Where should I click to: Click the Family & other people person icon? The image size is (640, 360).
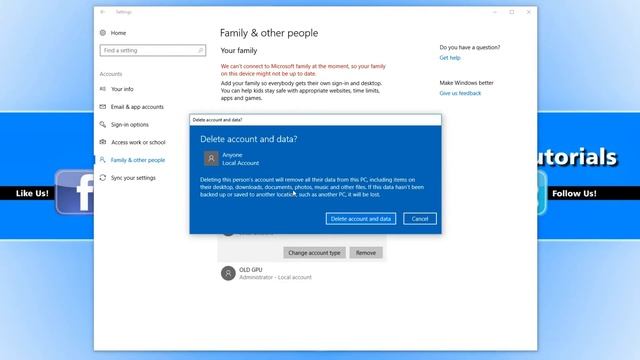[x=103, y=160]
